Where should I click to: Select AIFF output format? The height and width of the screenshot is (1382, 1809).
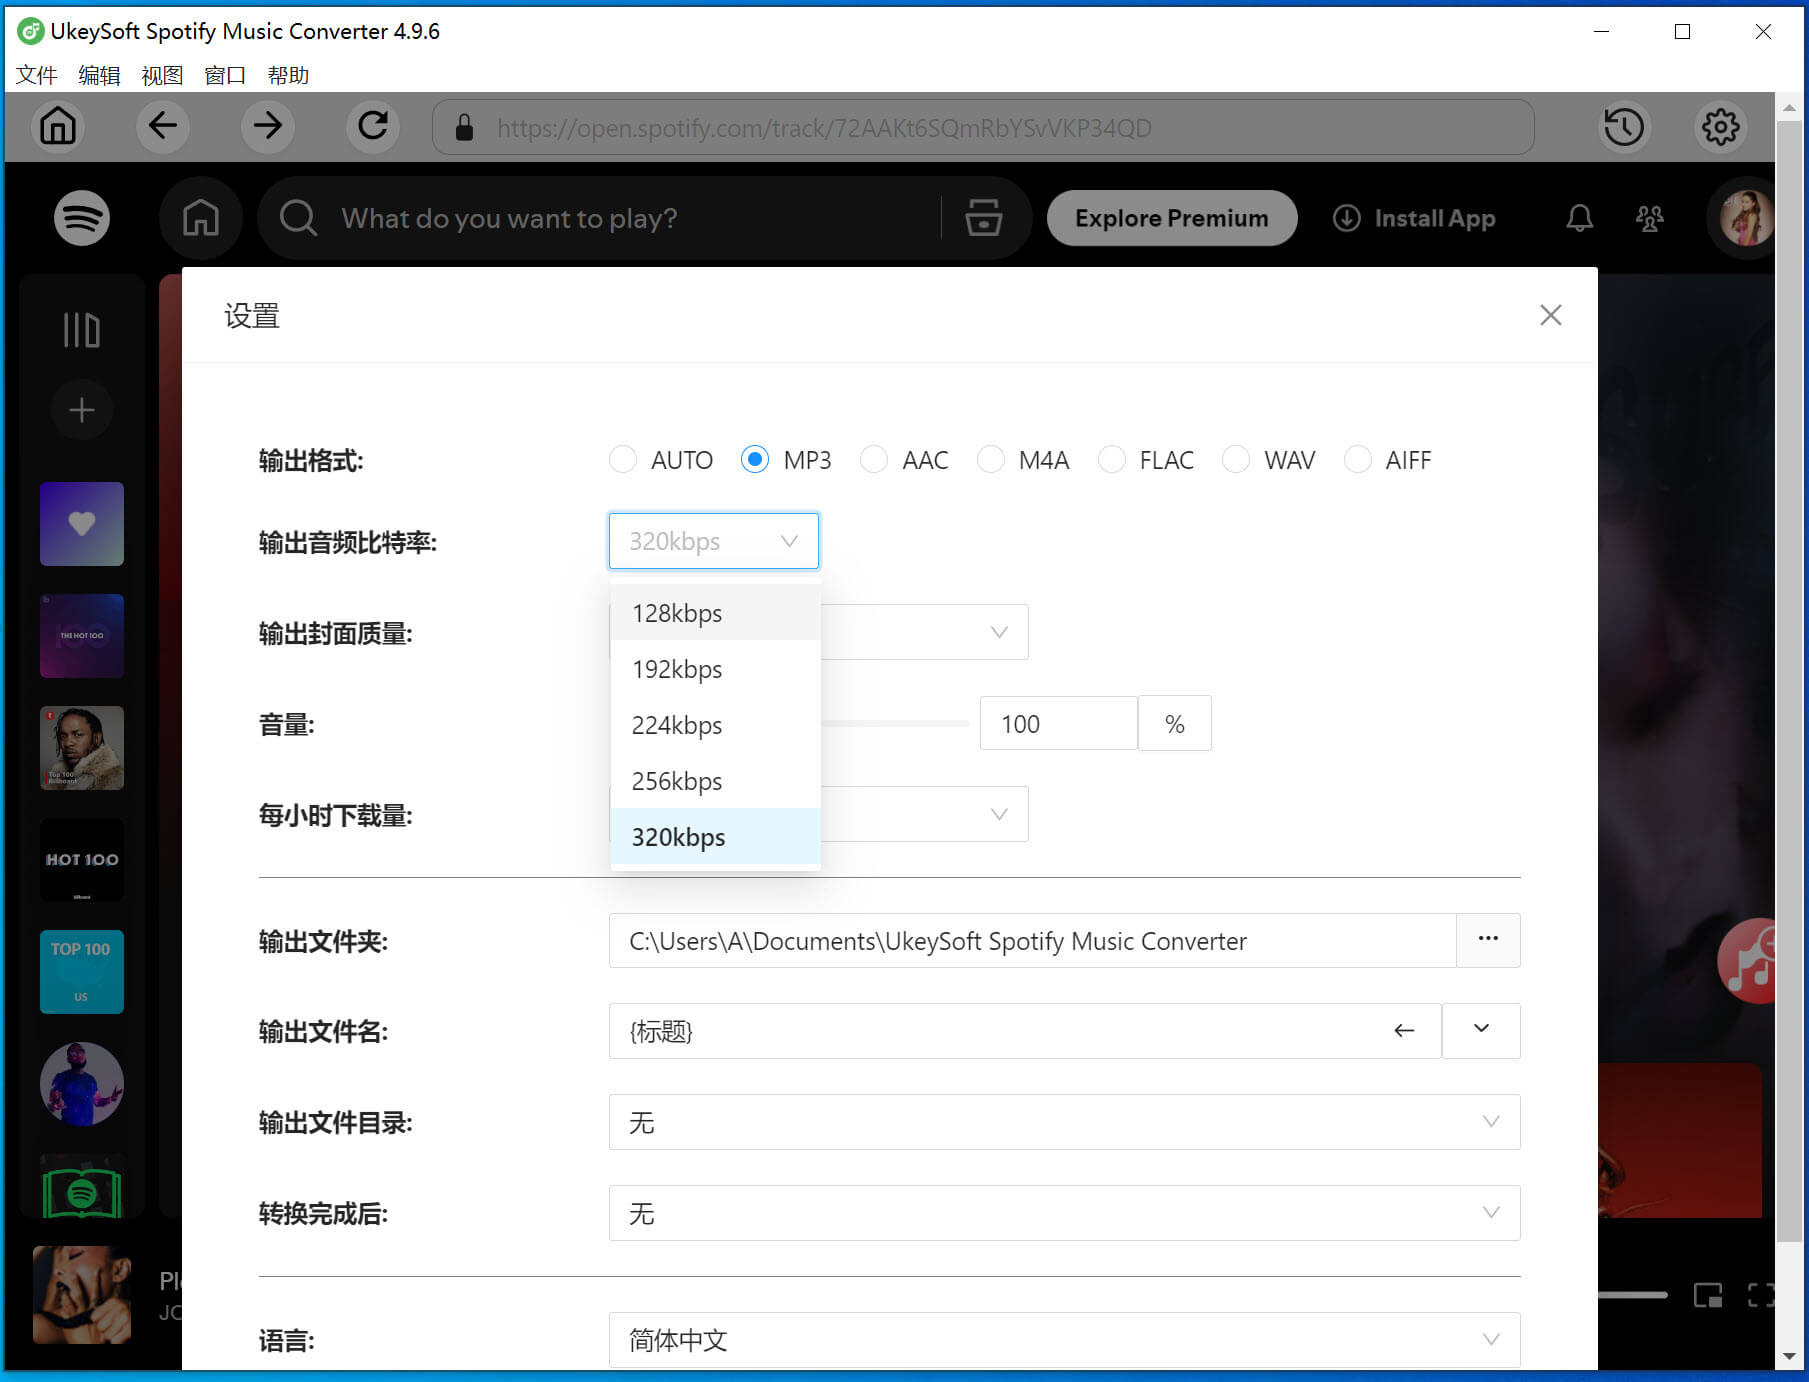point(1358,460)
